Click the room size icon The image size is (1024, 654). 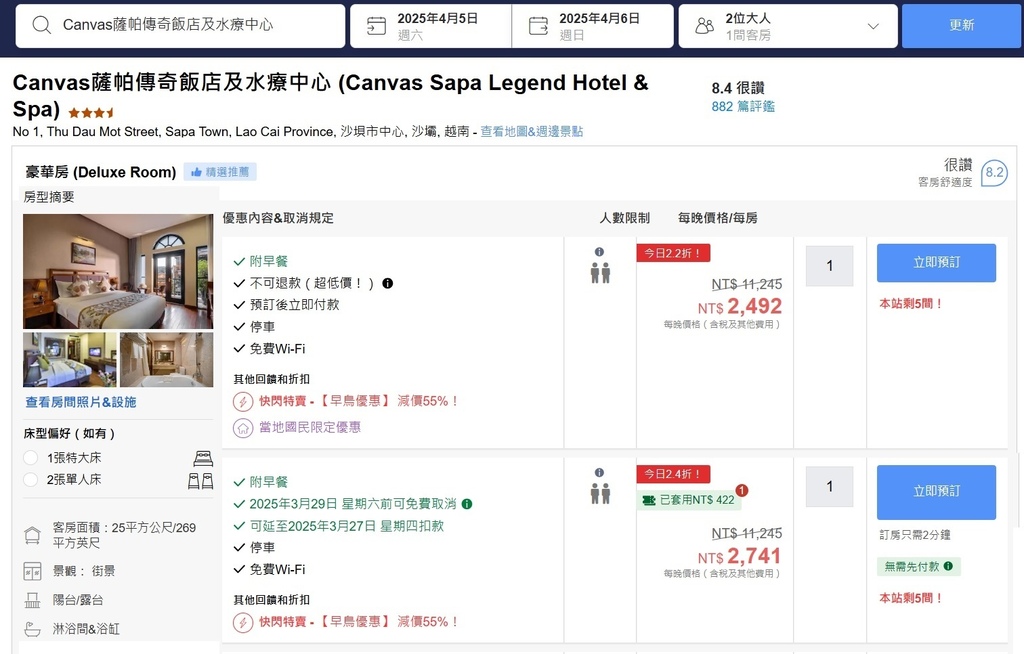33,536
